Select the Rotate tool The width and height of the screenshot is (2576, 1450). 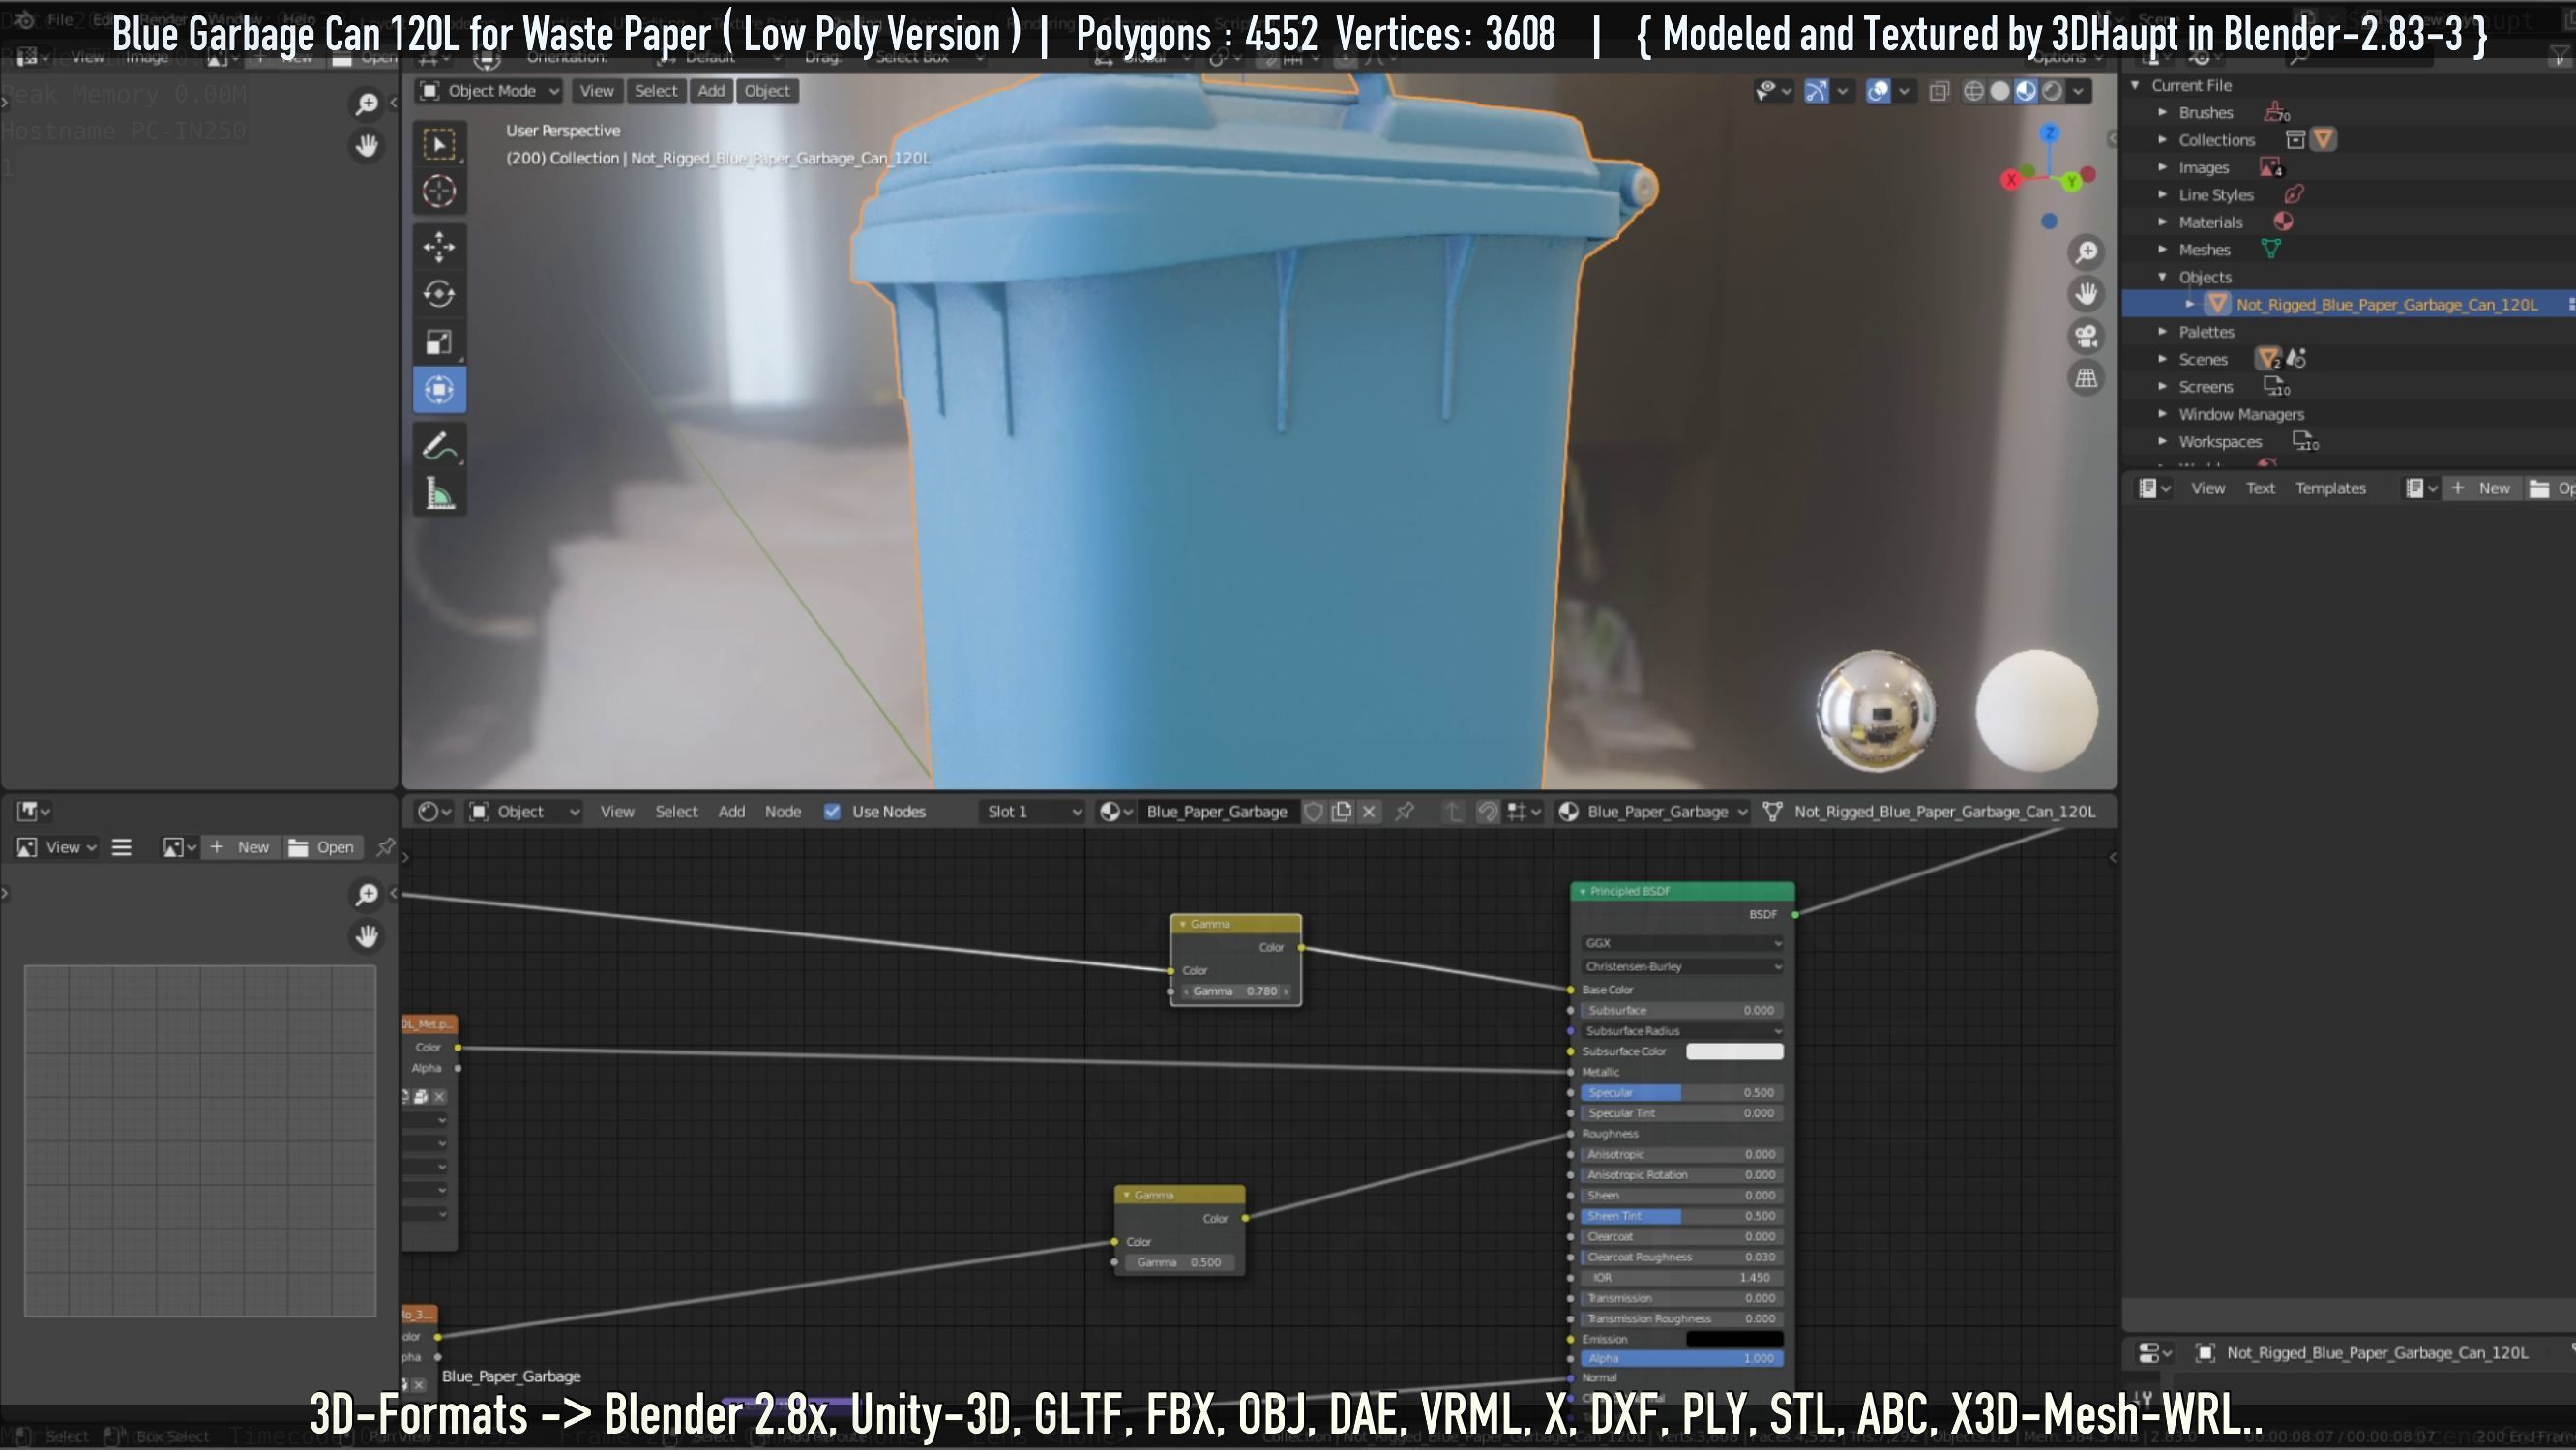pos(439,294)
